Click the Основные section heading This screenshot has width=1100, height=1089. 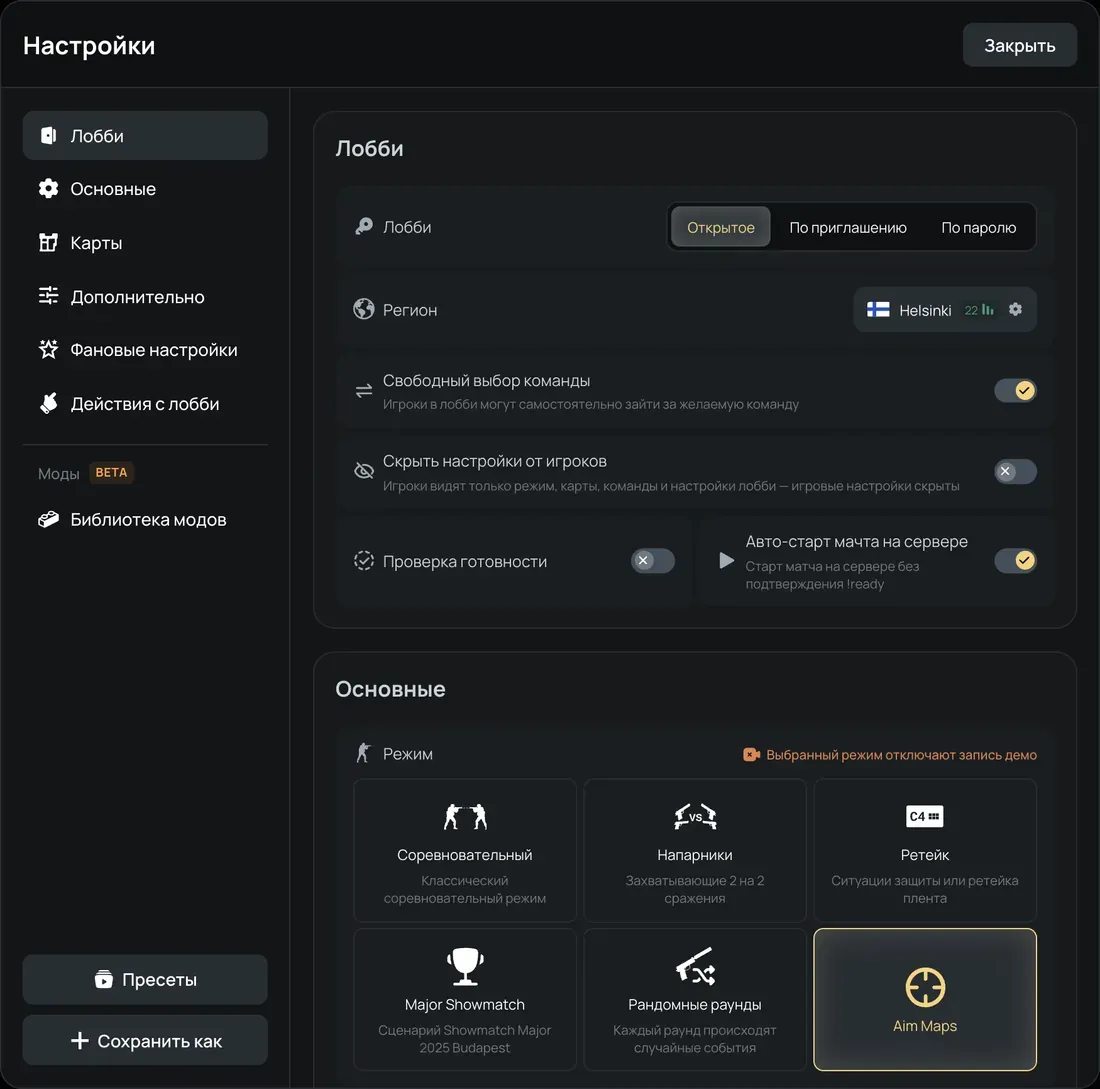(x=390, y=689)
